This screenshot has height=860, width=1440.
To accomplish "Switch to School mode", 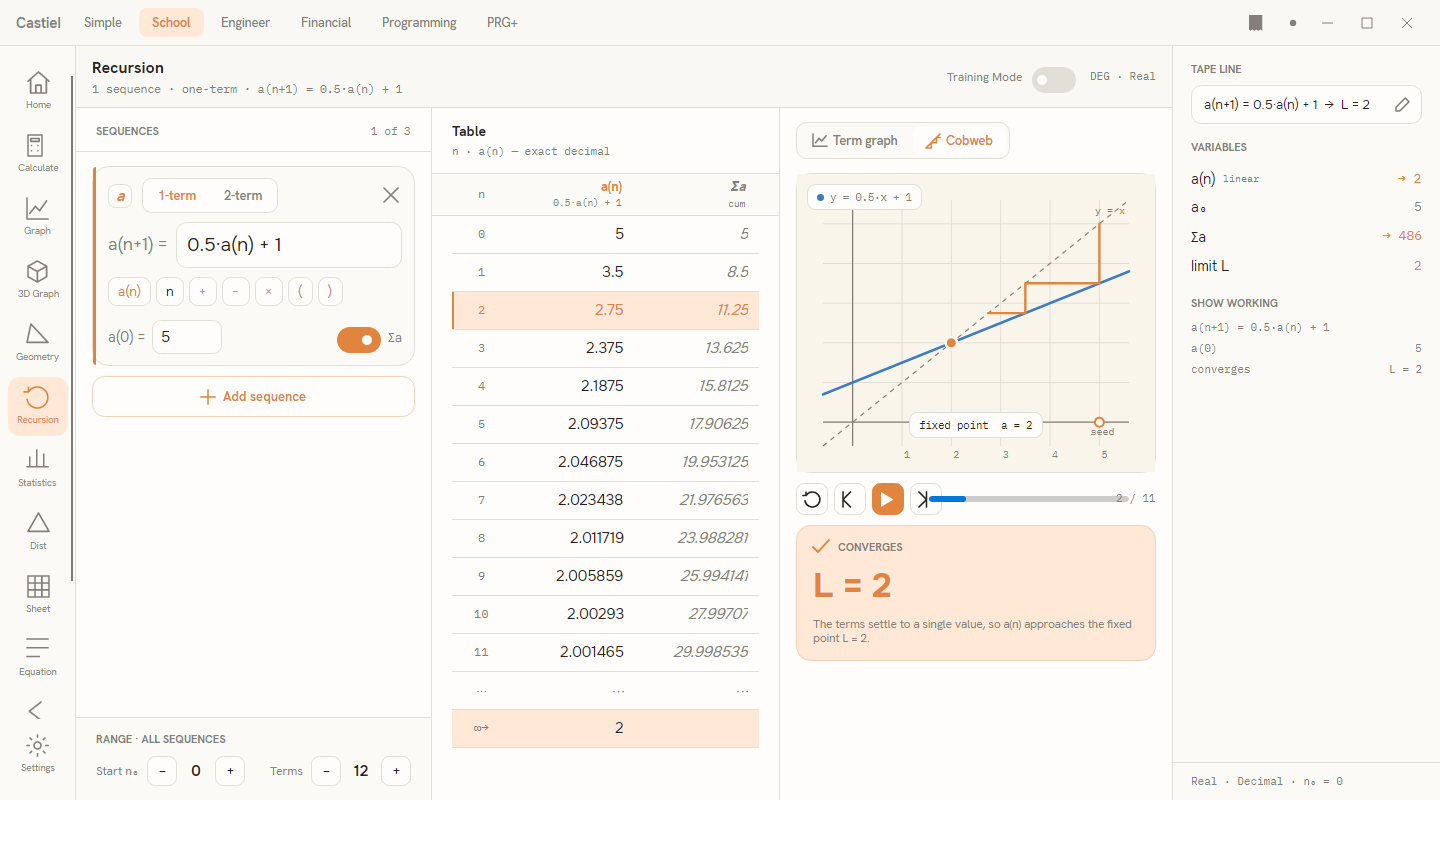I will (171, 22).
